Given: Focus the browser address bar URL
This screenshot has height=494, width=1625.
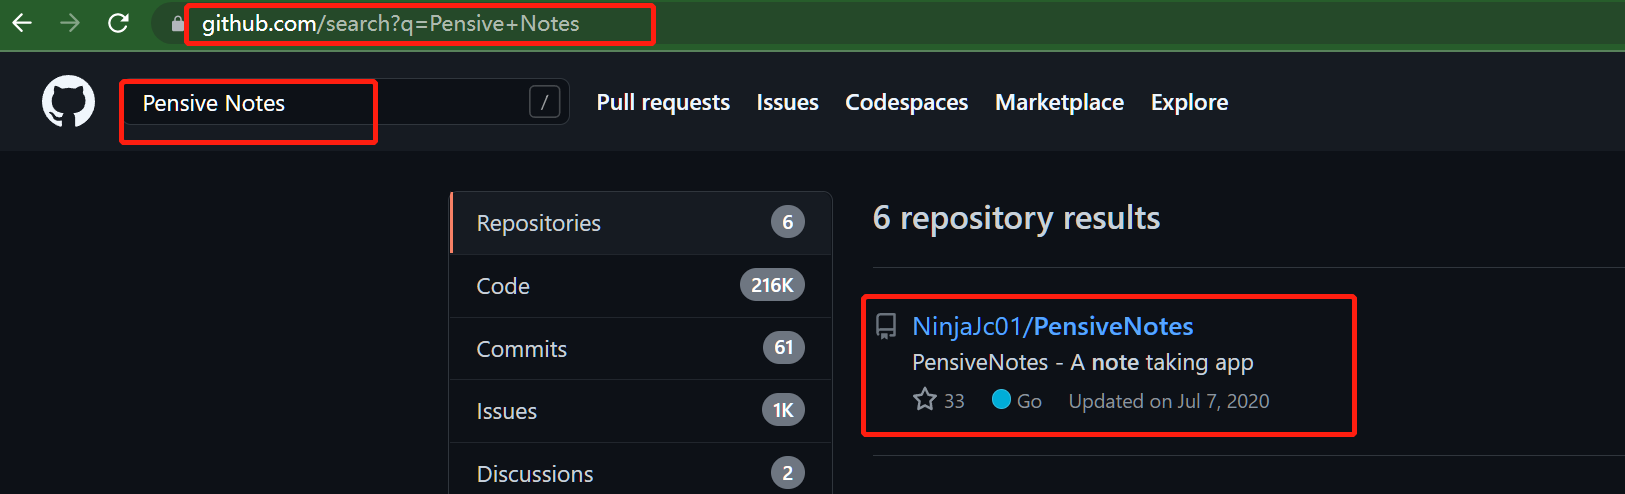Looking at the screenshot, I should click(390, 24).
